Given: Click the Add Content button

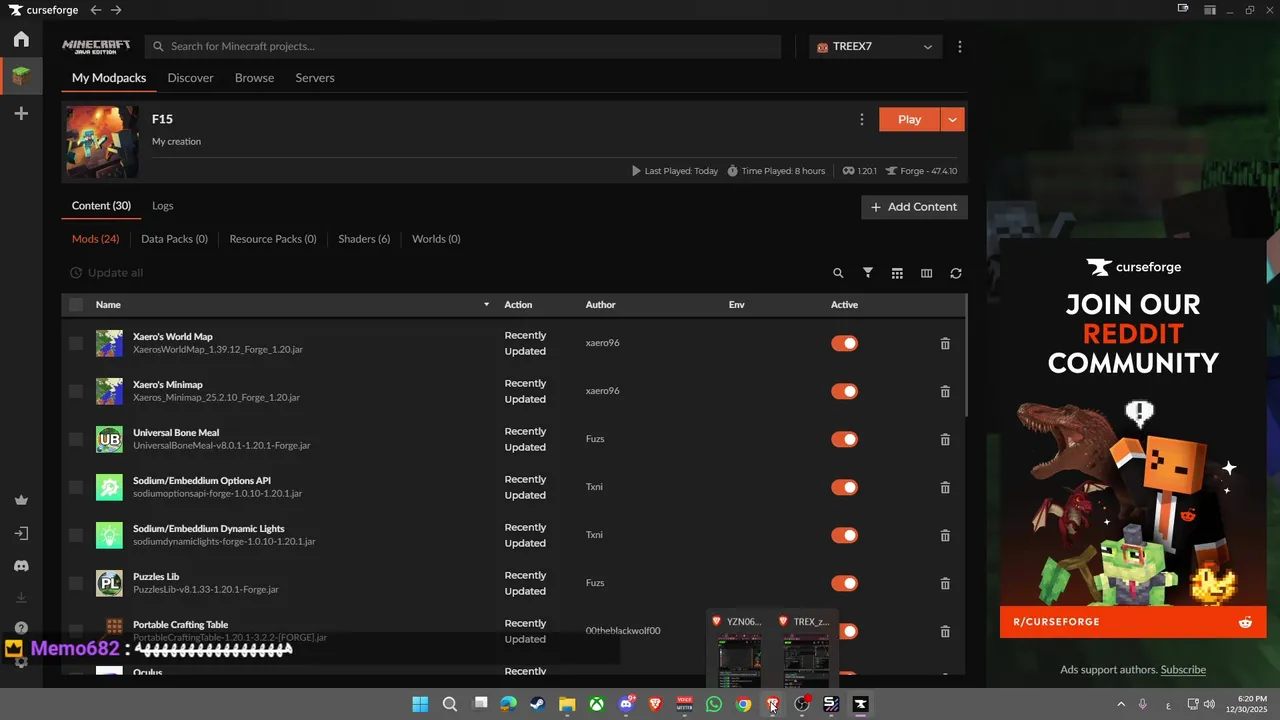Looking at the screenshot, I should point(914,207).
